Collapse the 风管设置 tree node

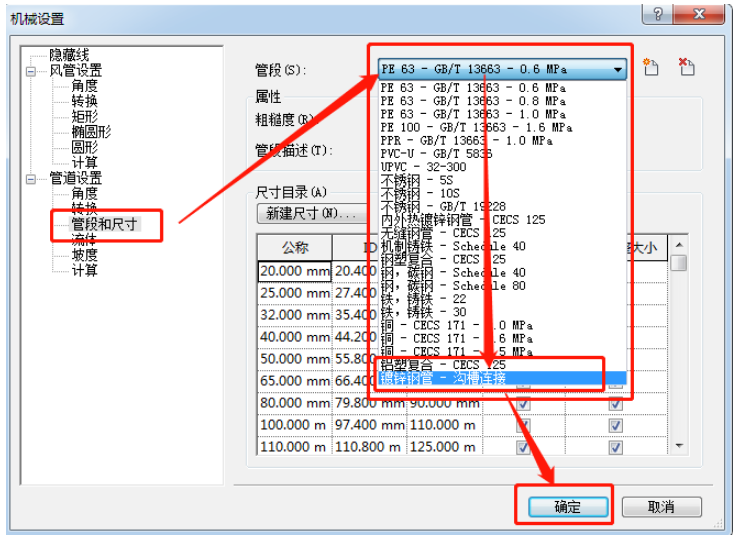[x=31, y=72]
